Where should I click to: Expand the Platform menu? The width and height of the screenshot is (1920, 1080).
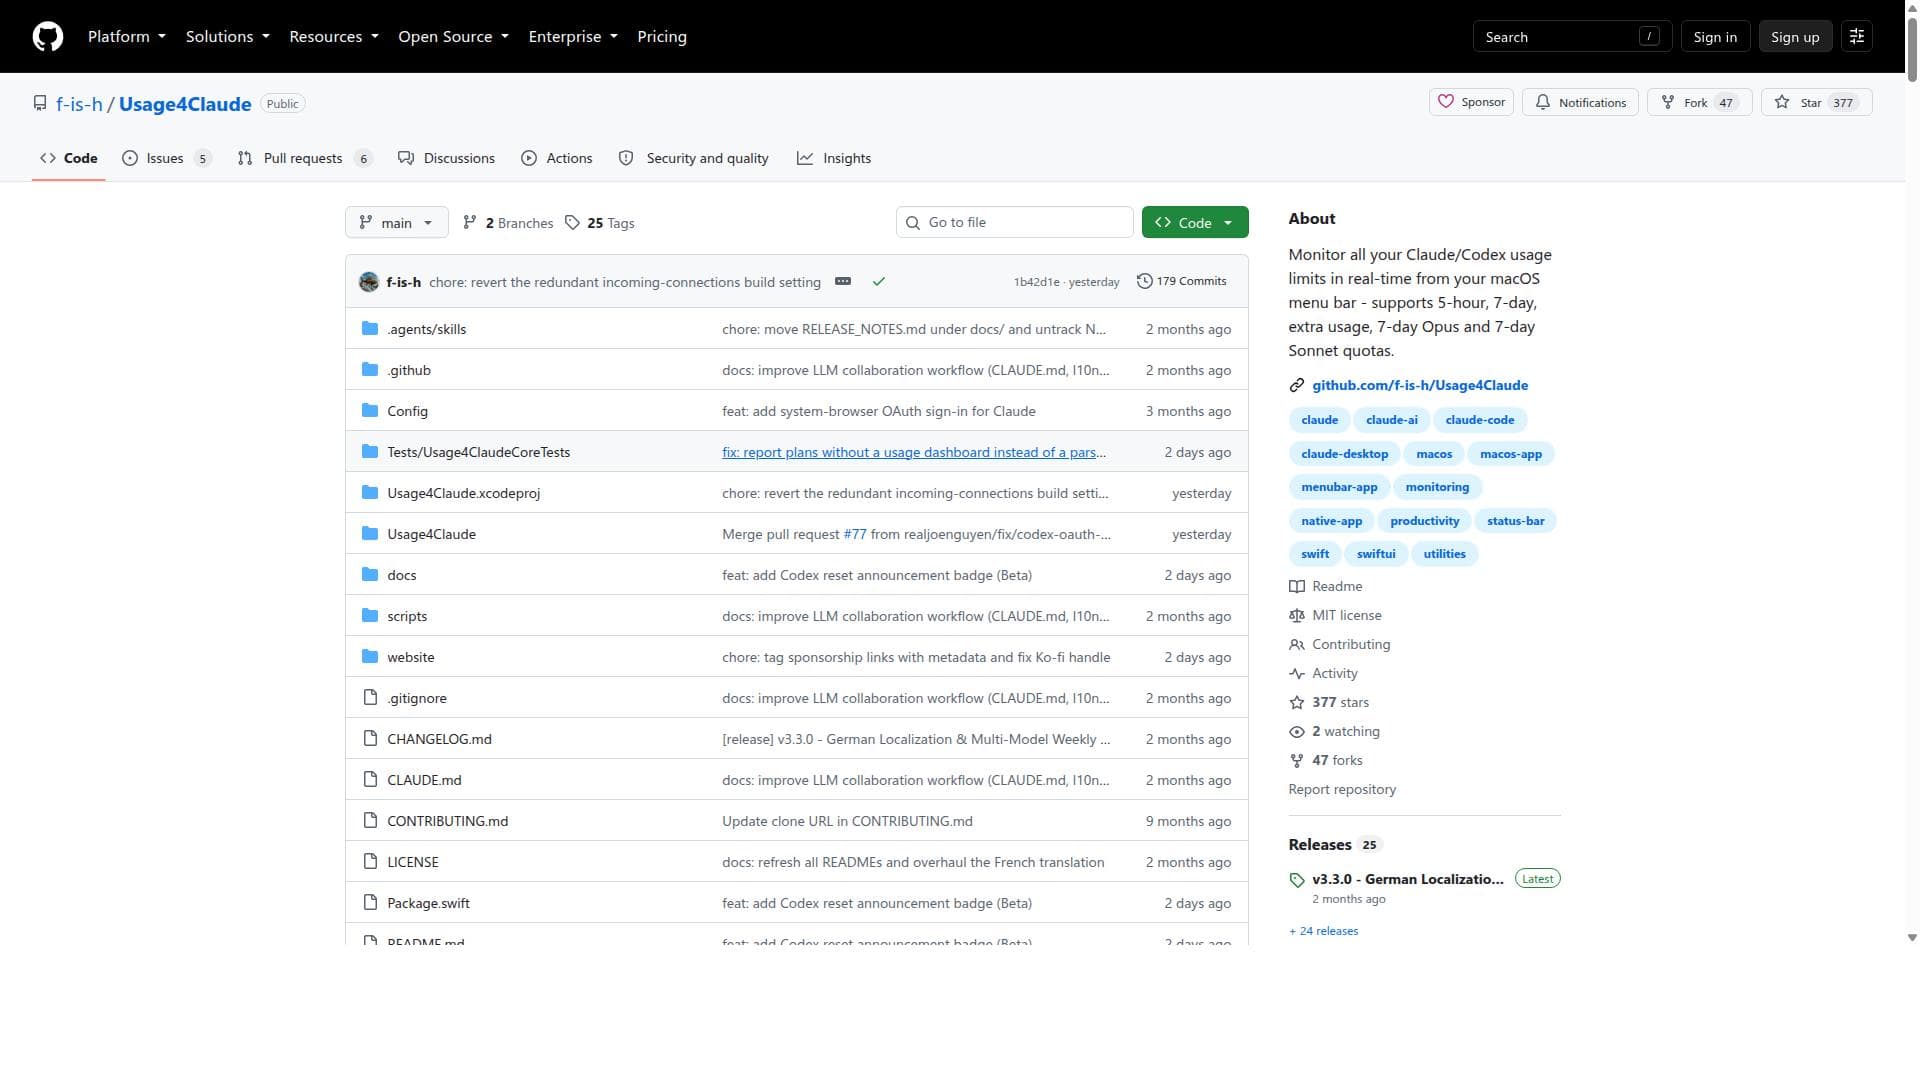point(127,37)
